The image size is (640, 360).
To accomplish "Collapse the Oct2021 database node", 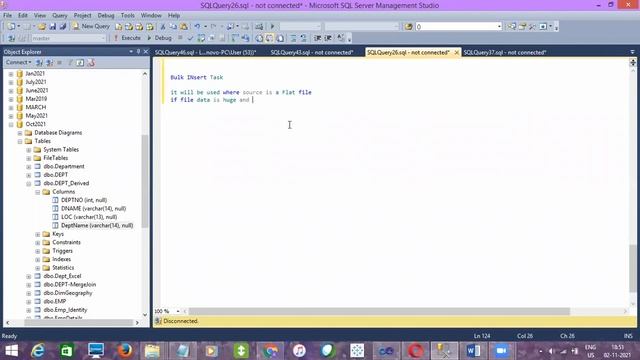I will 11,124.
